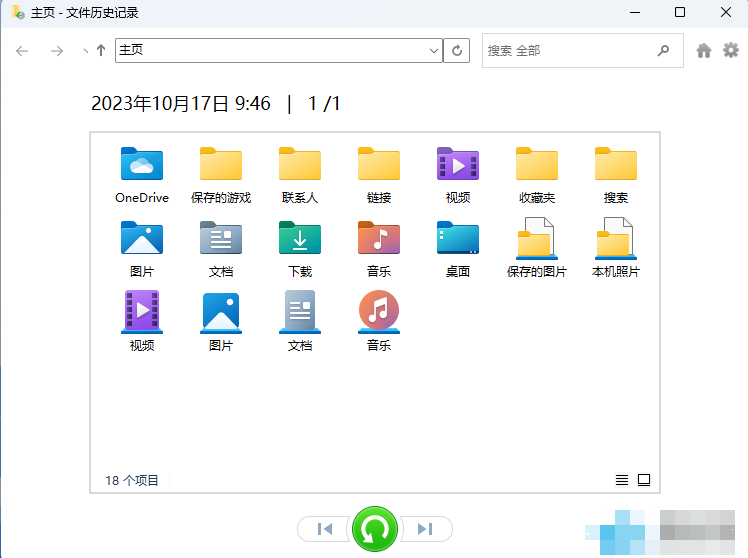Open the settings gear menu
This screenshot has height=558, width=748.
(x=731, y=50)
